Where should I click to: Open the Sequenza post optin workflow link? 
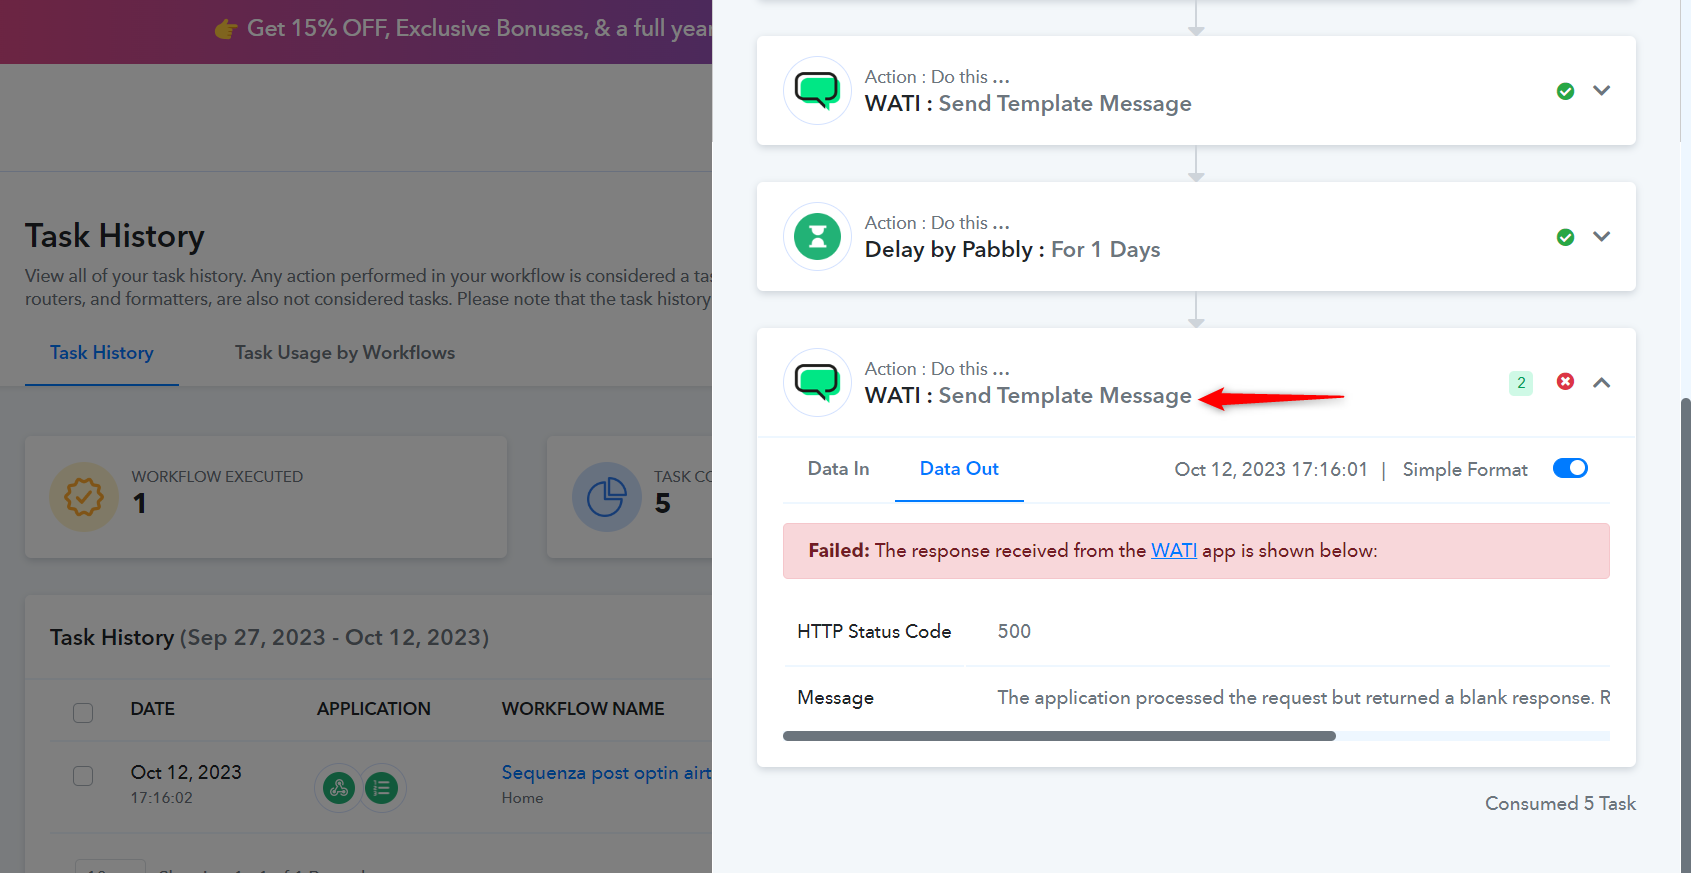[x=606, y=773]
